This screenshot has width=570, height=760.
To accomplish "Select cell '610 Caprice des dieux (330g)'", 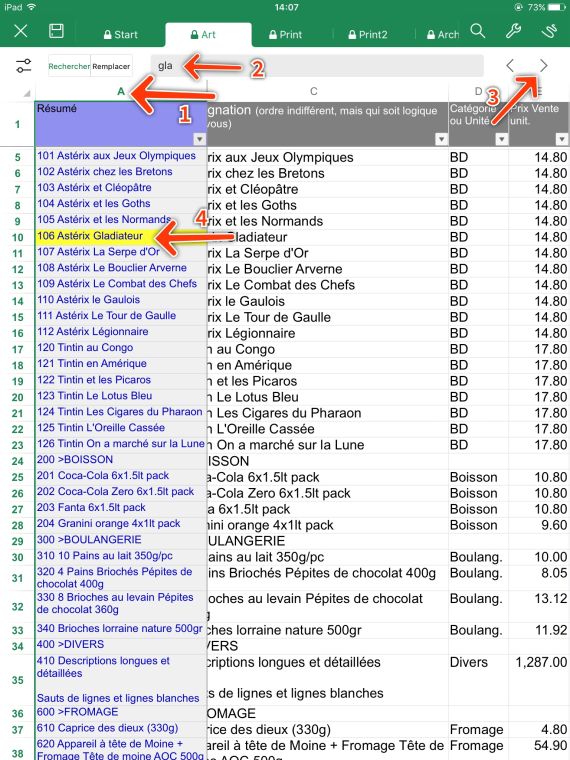I will pyautogui.click(x=121, y=728).
